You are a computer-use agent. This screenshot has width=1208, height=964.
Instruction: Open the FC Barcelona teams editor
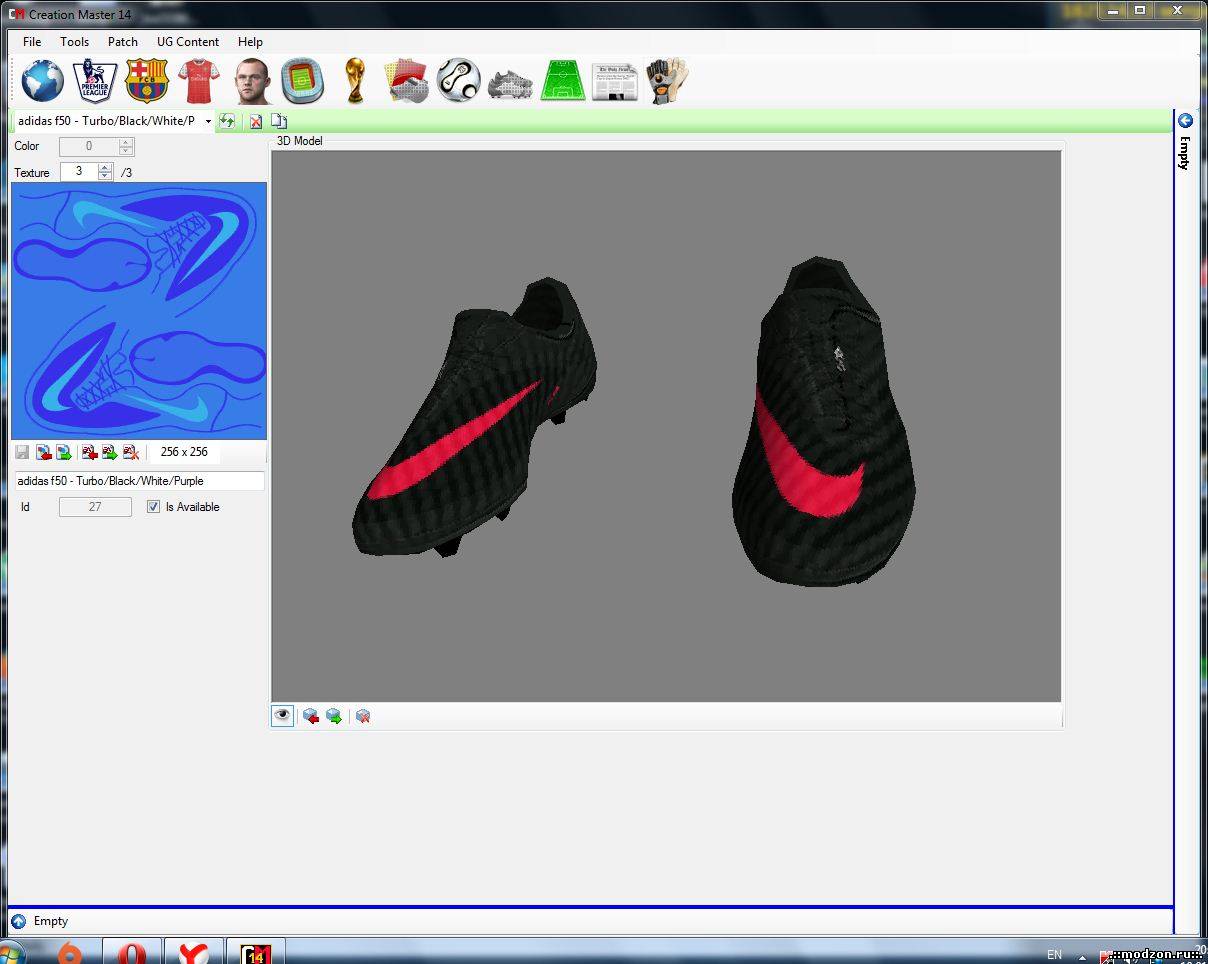146,81
